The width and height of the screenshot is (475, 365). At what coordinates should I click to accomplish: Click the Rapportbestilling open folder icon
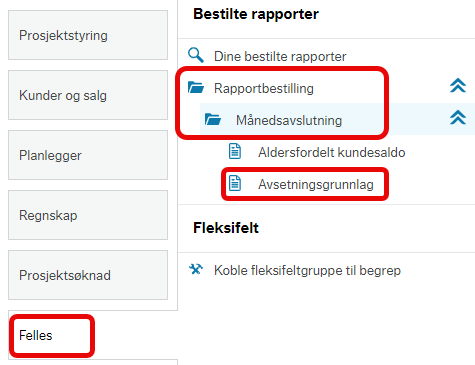[x=196, y=87]
